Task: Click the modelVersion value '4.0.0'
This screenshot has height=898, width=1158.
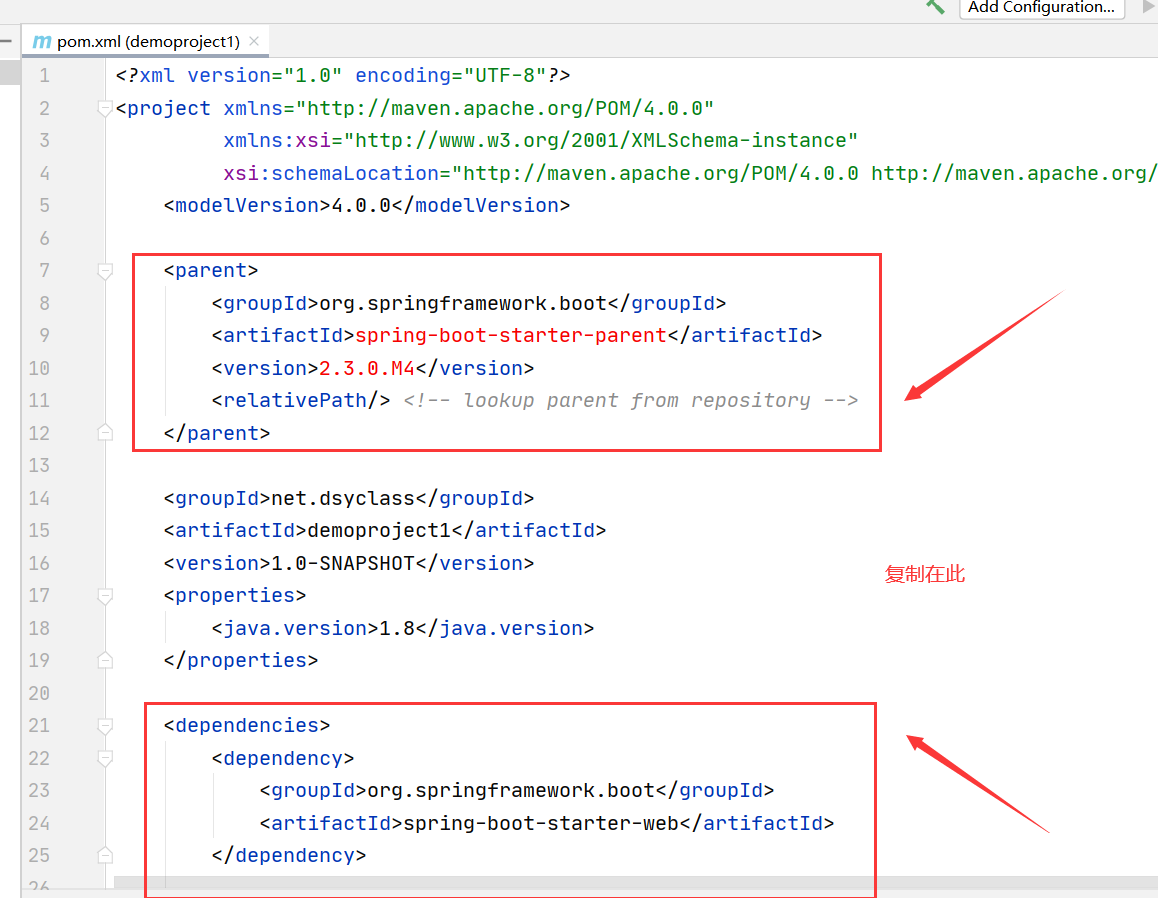Action: tap(361, 205)
